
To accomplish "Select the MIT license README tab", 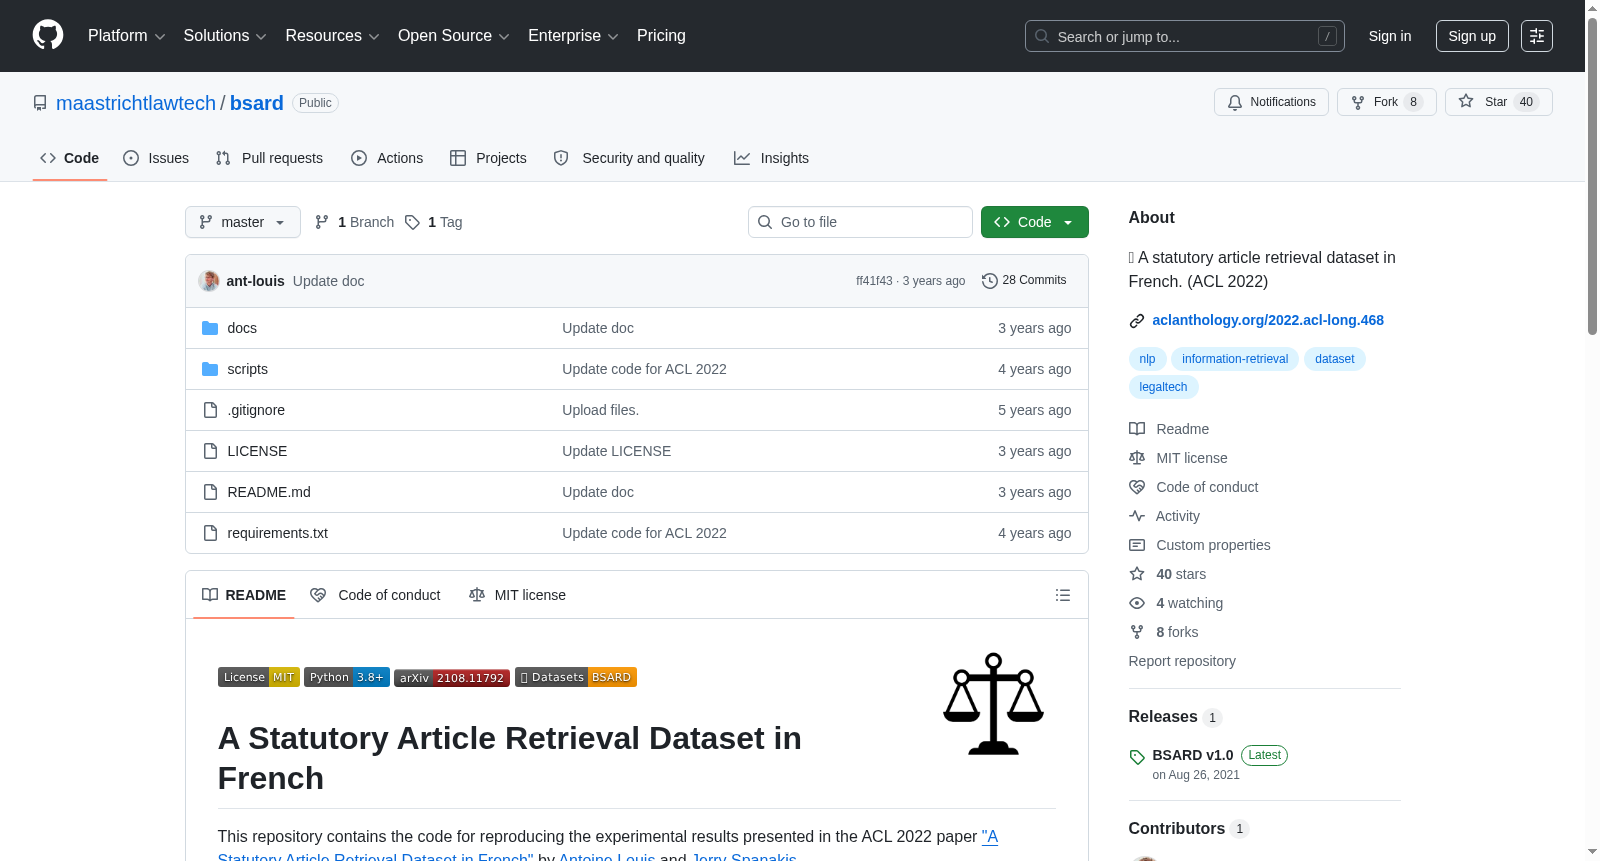I will 518,595.
